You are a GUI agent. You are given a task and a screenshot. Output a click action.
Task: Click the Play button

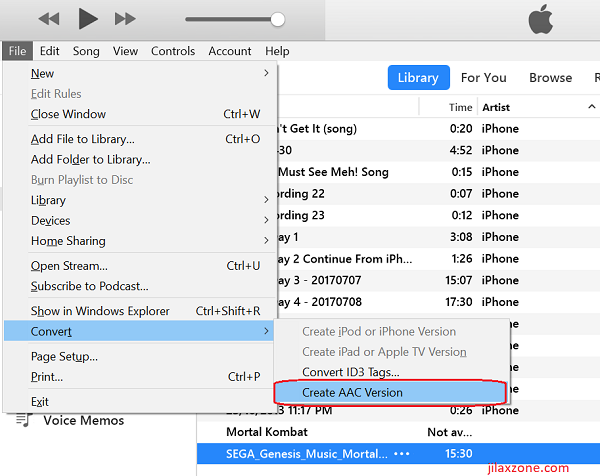[88, 19]
